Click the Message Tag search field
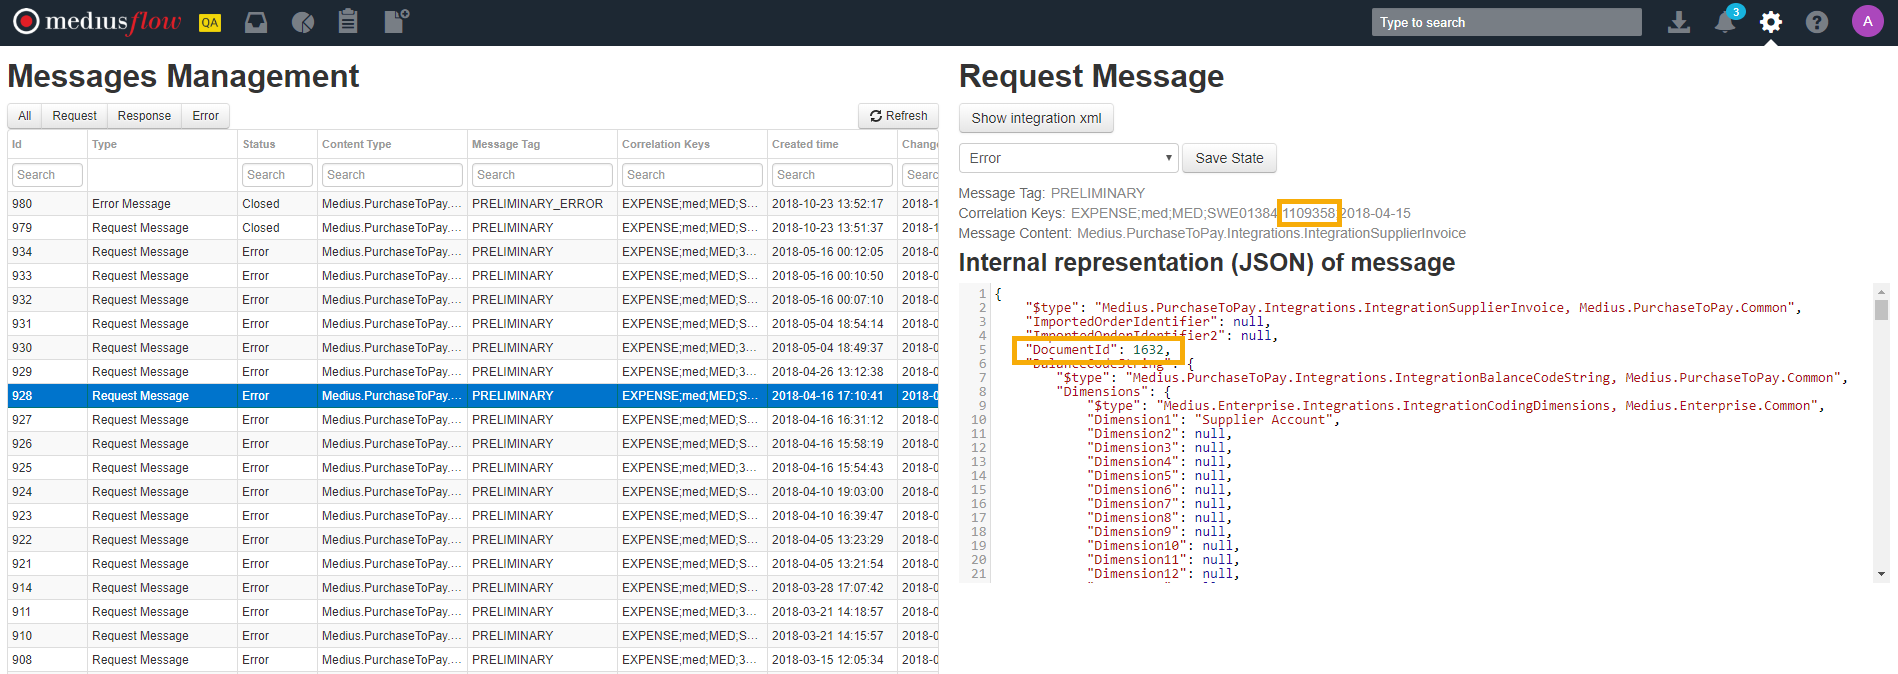This screenshot has width=1898, height=674. point(542,175)
